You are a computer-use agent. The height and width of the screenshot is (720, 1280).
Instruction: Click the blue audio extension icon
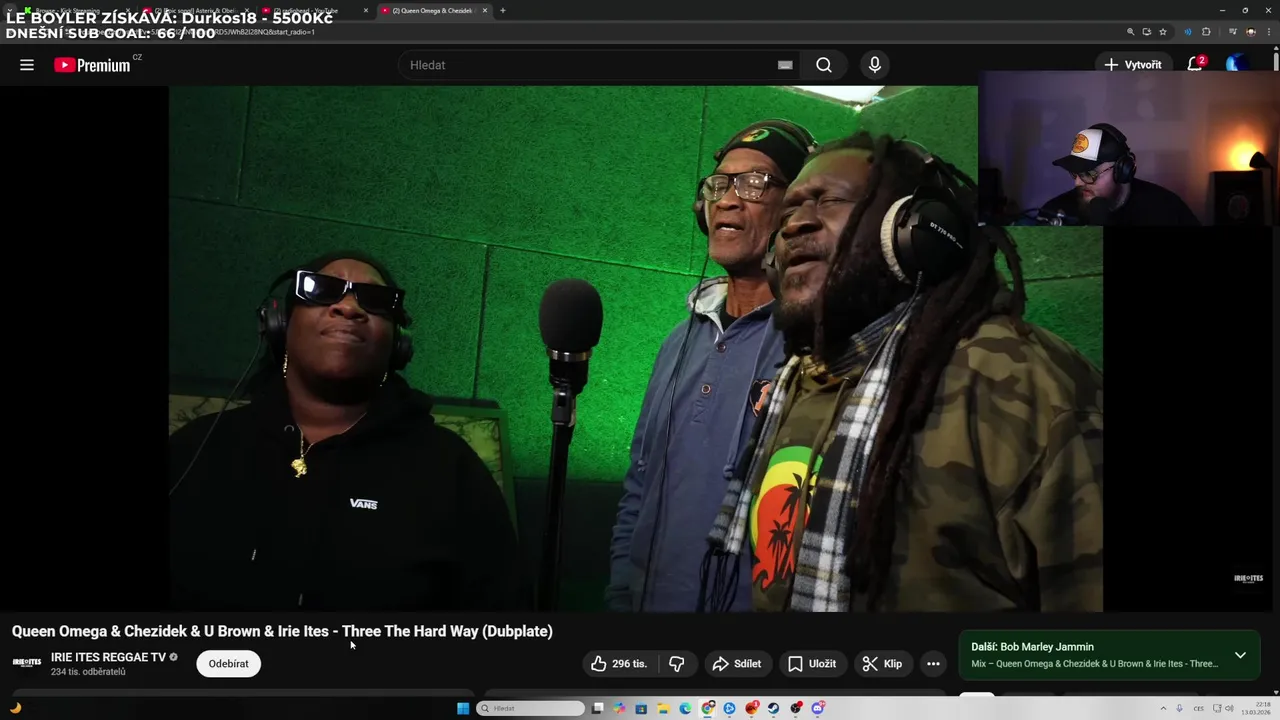1188,32
